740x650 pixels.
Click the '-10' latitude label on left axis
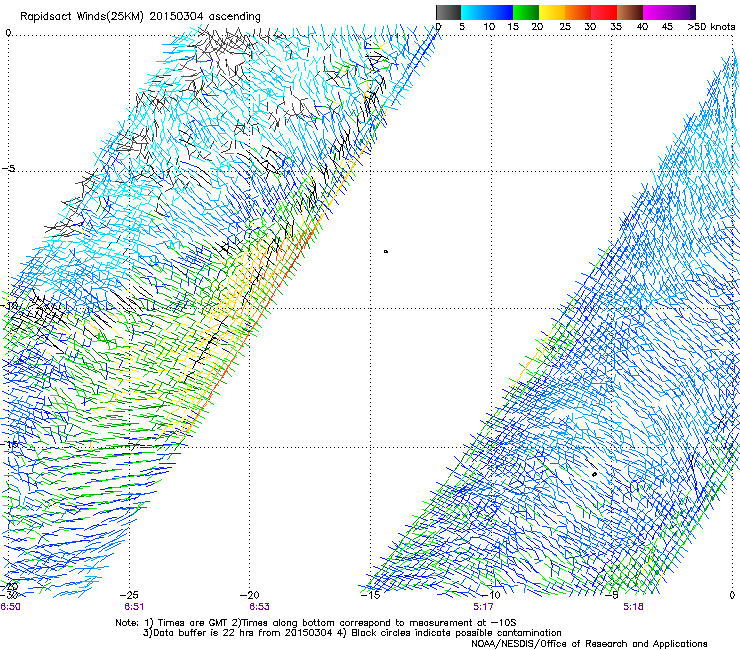click(9, 306)
